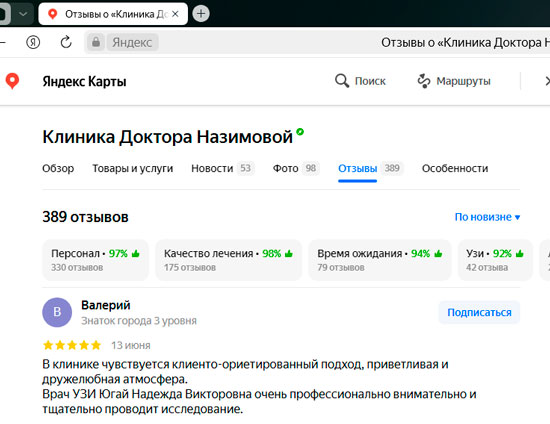Filter reviews by Качество лечения chip
Image resolution: width=550 pixels, height=424 pixels.
[x=228, y=260]
